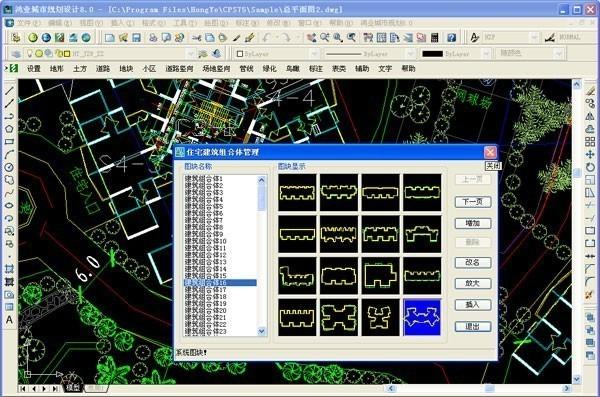Select the Move tool in right toolbar
600x397 pixels.
click(x=590, y=154)
